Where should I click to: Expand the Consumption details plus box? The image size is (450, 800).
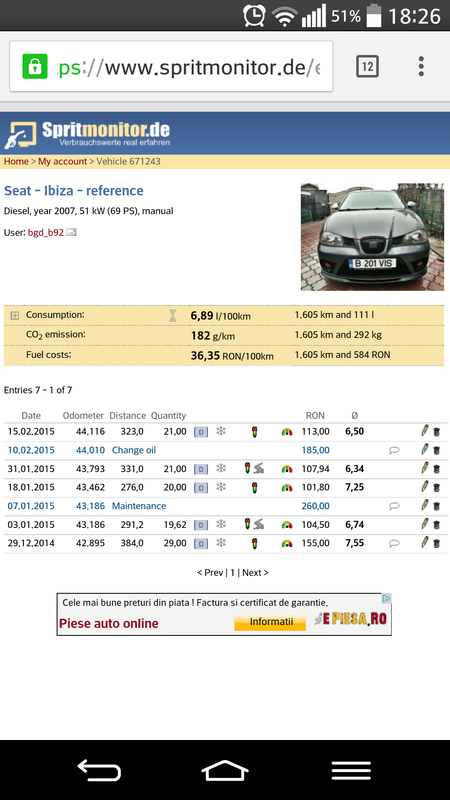pos(15,315)
